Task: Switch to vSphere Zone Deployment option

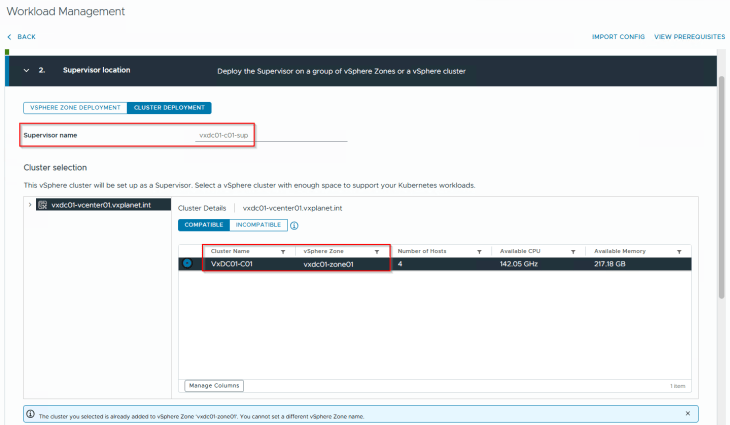Action: [74, 107]
